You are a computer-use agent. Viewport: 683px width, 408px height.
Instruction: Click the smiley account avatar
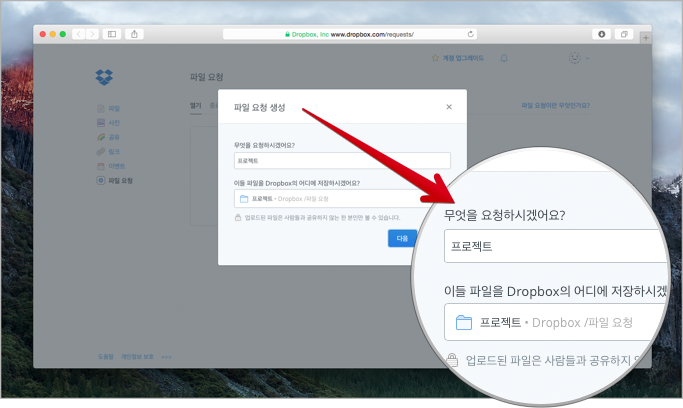pos(575,58)
